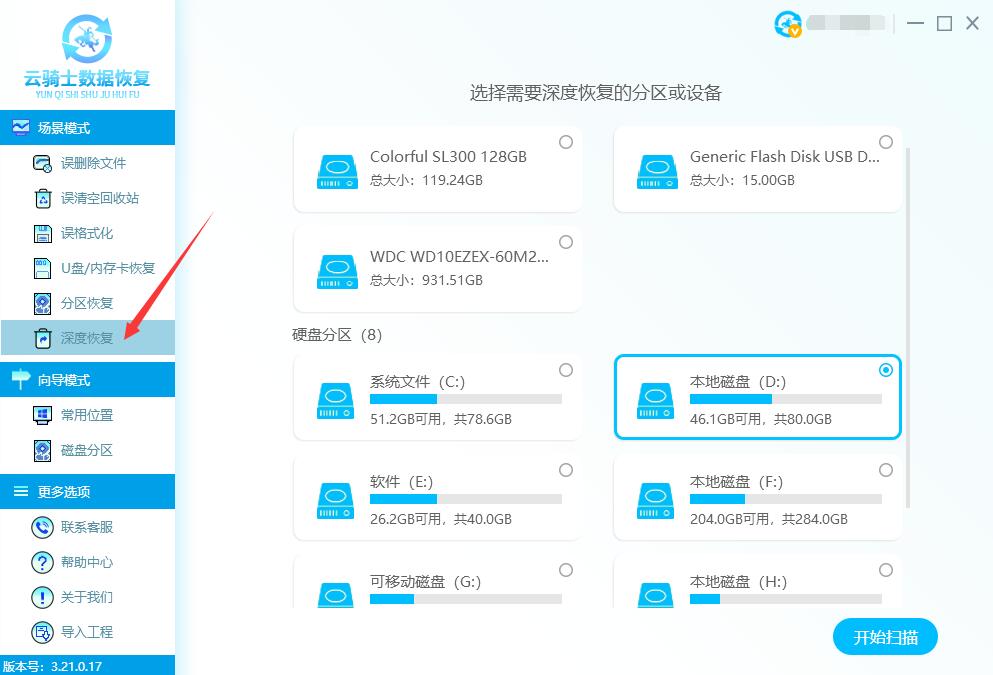Click the WDC WD10EZEX drive icon
The width and height of the screenshot is (993, 675).
point(337,272)
